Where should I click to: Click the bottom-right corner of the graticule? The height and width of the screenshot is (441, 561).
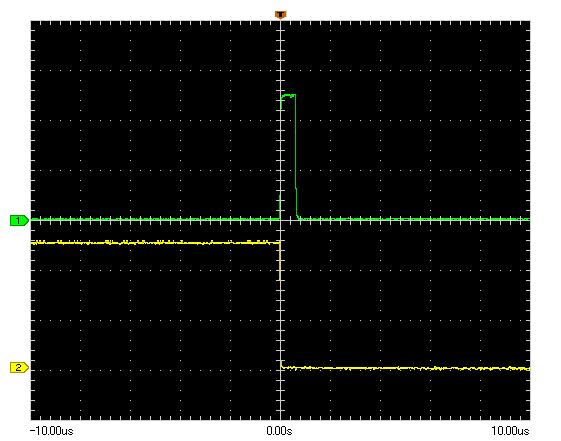530,420
